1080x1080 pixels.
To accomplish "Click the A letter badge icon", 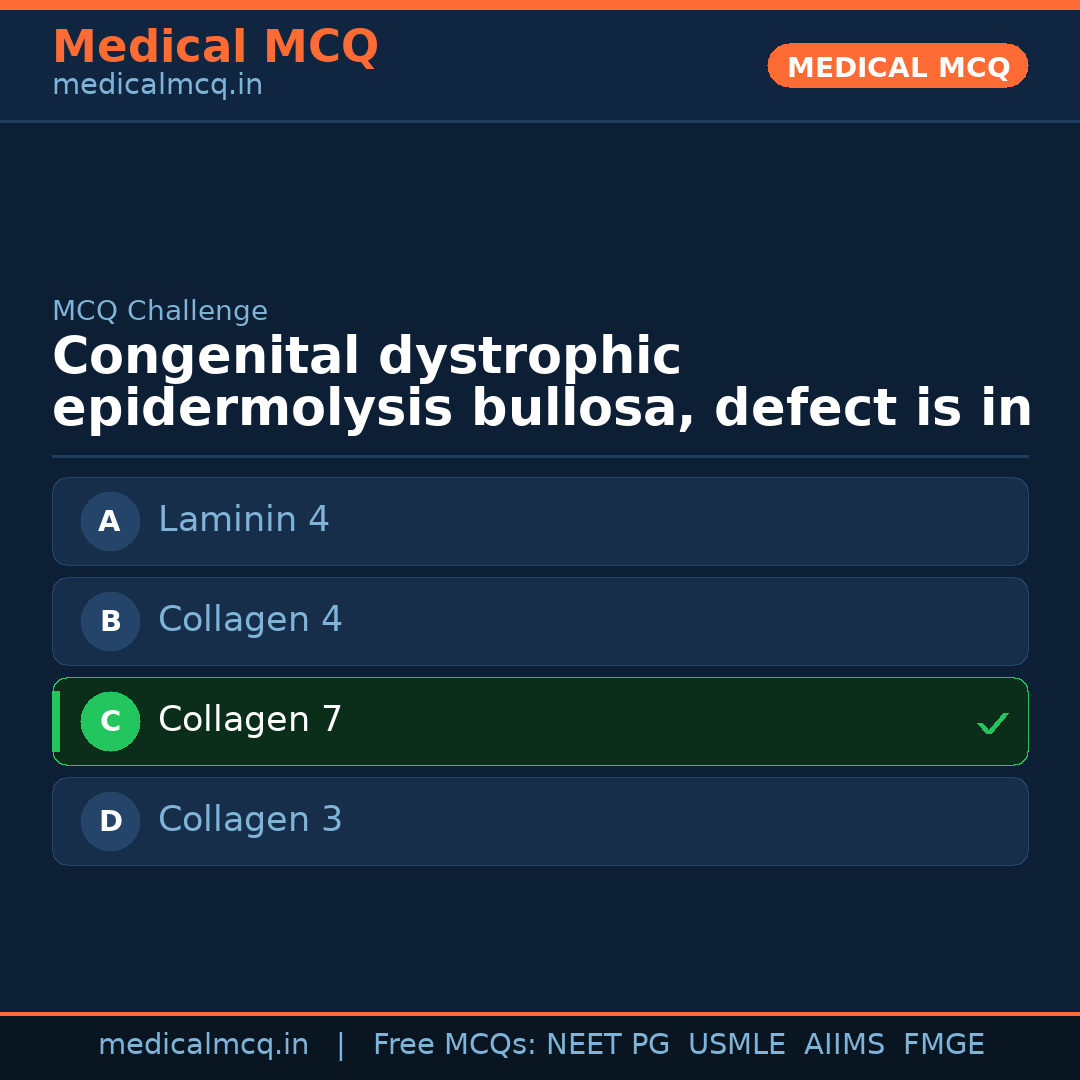I will 110,521.
